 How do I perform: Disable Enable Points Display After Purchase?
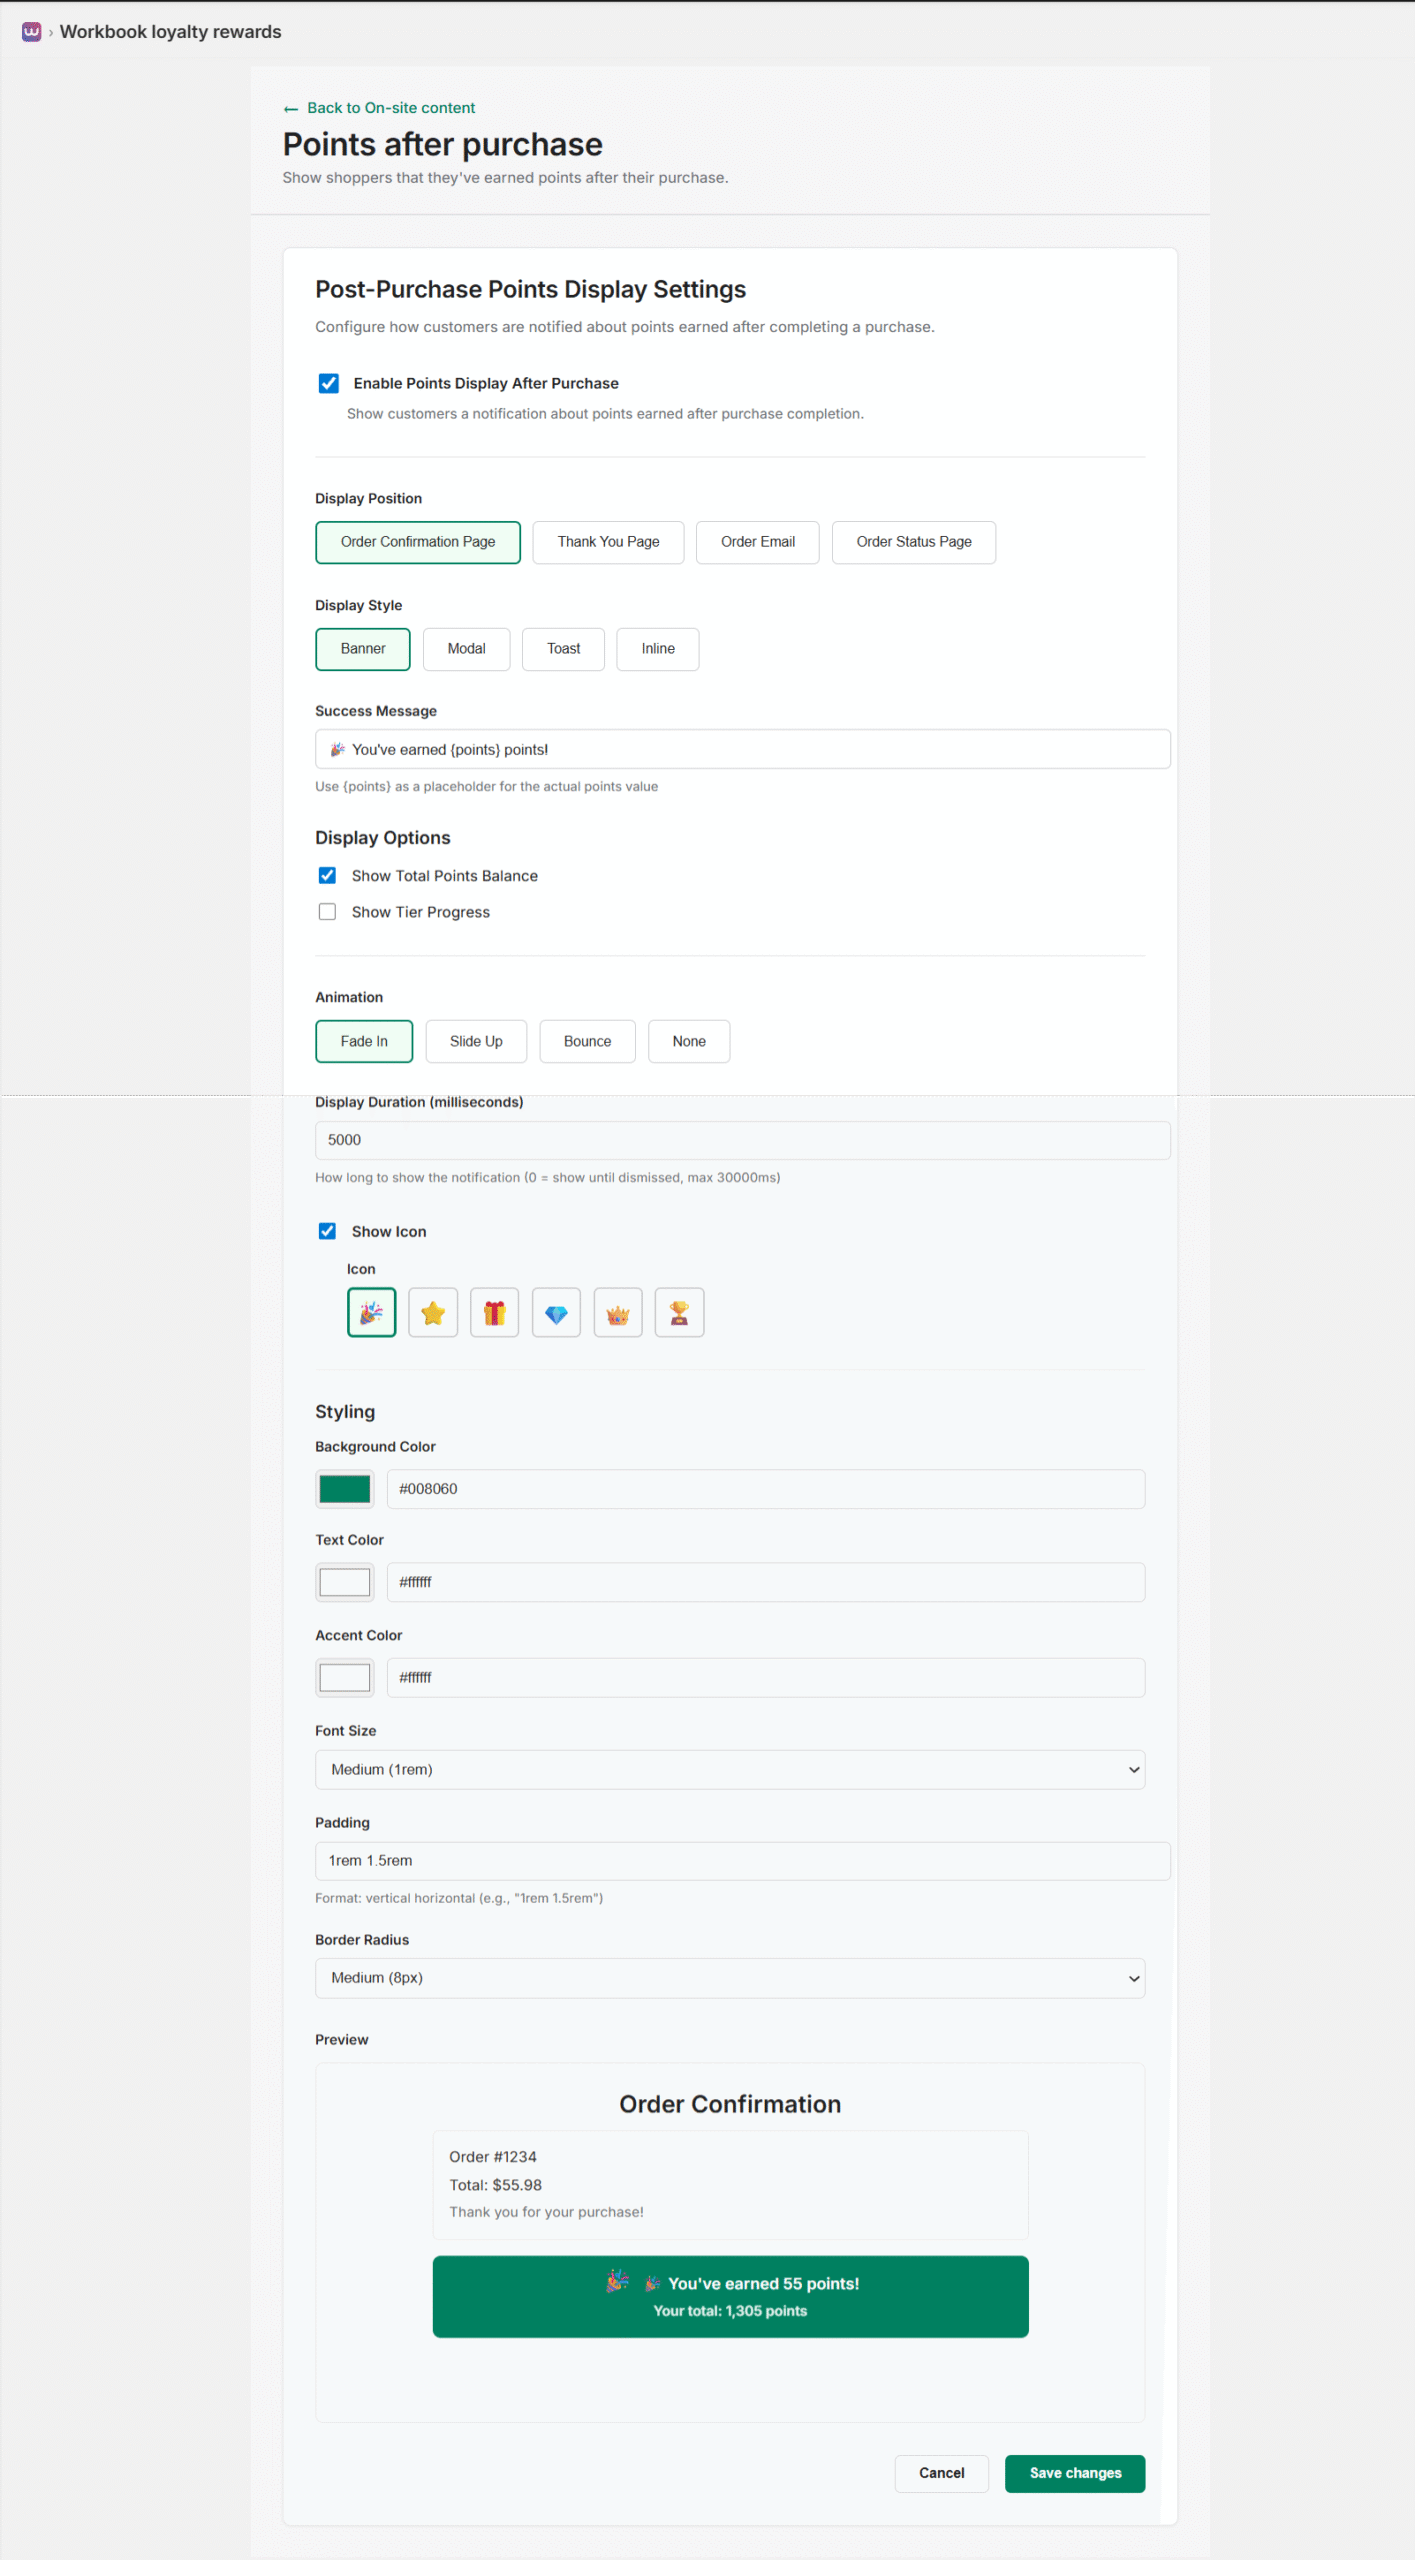click(328, 383)
